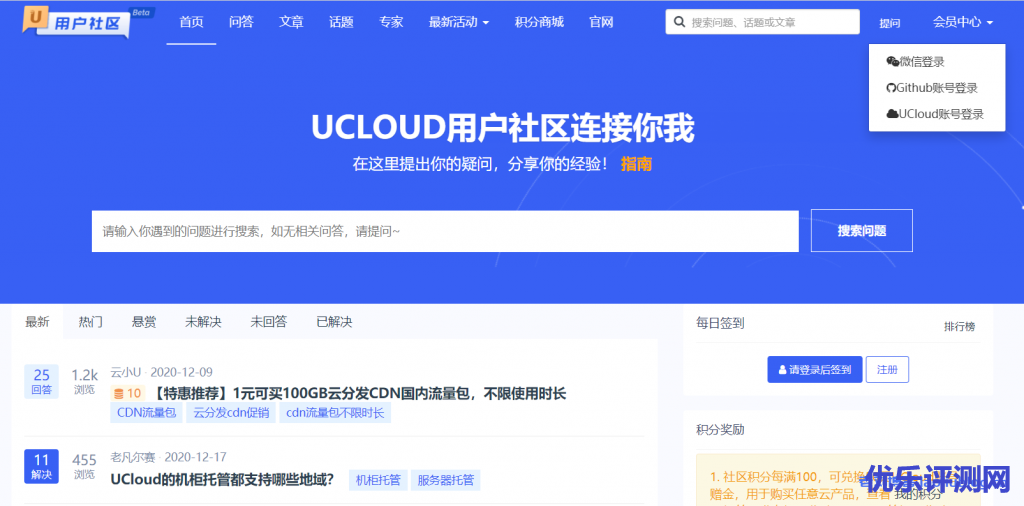This screenshot has height=506, width=1024.
Task: Click the 25 回答 count badge
Action: (41, 382)
